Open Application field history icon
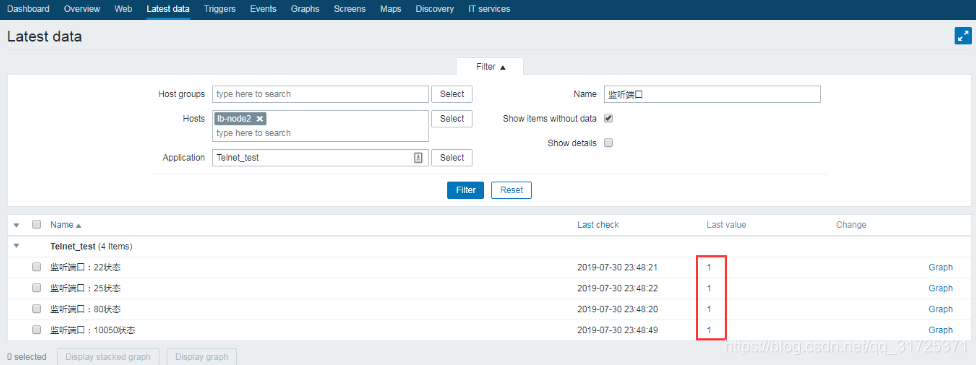The width and height of the screenshot is (976, 365). (418, 158)
